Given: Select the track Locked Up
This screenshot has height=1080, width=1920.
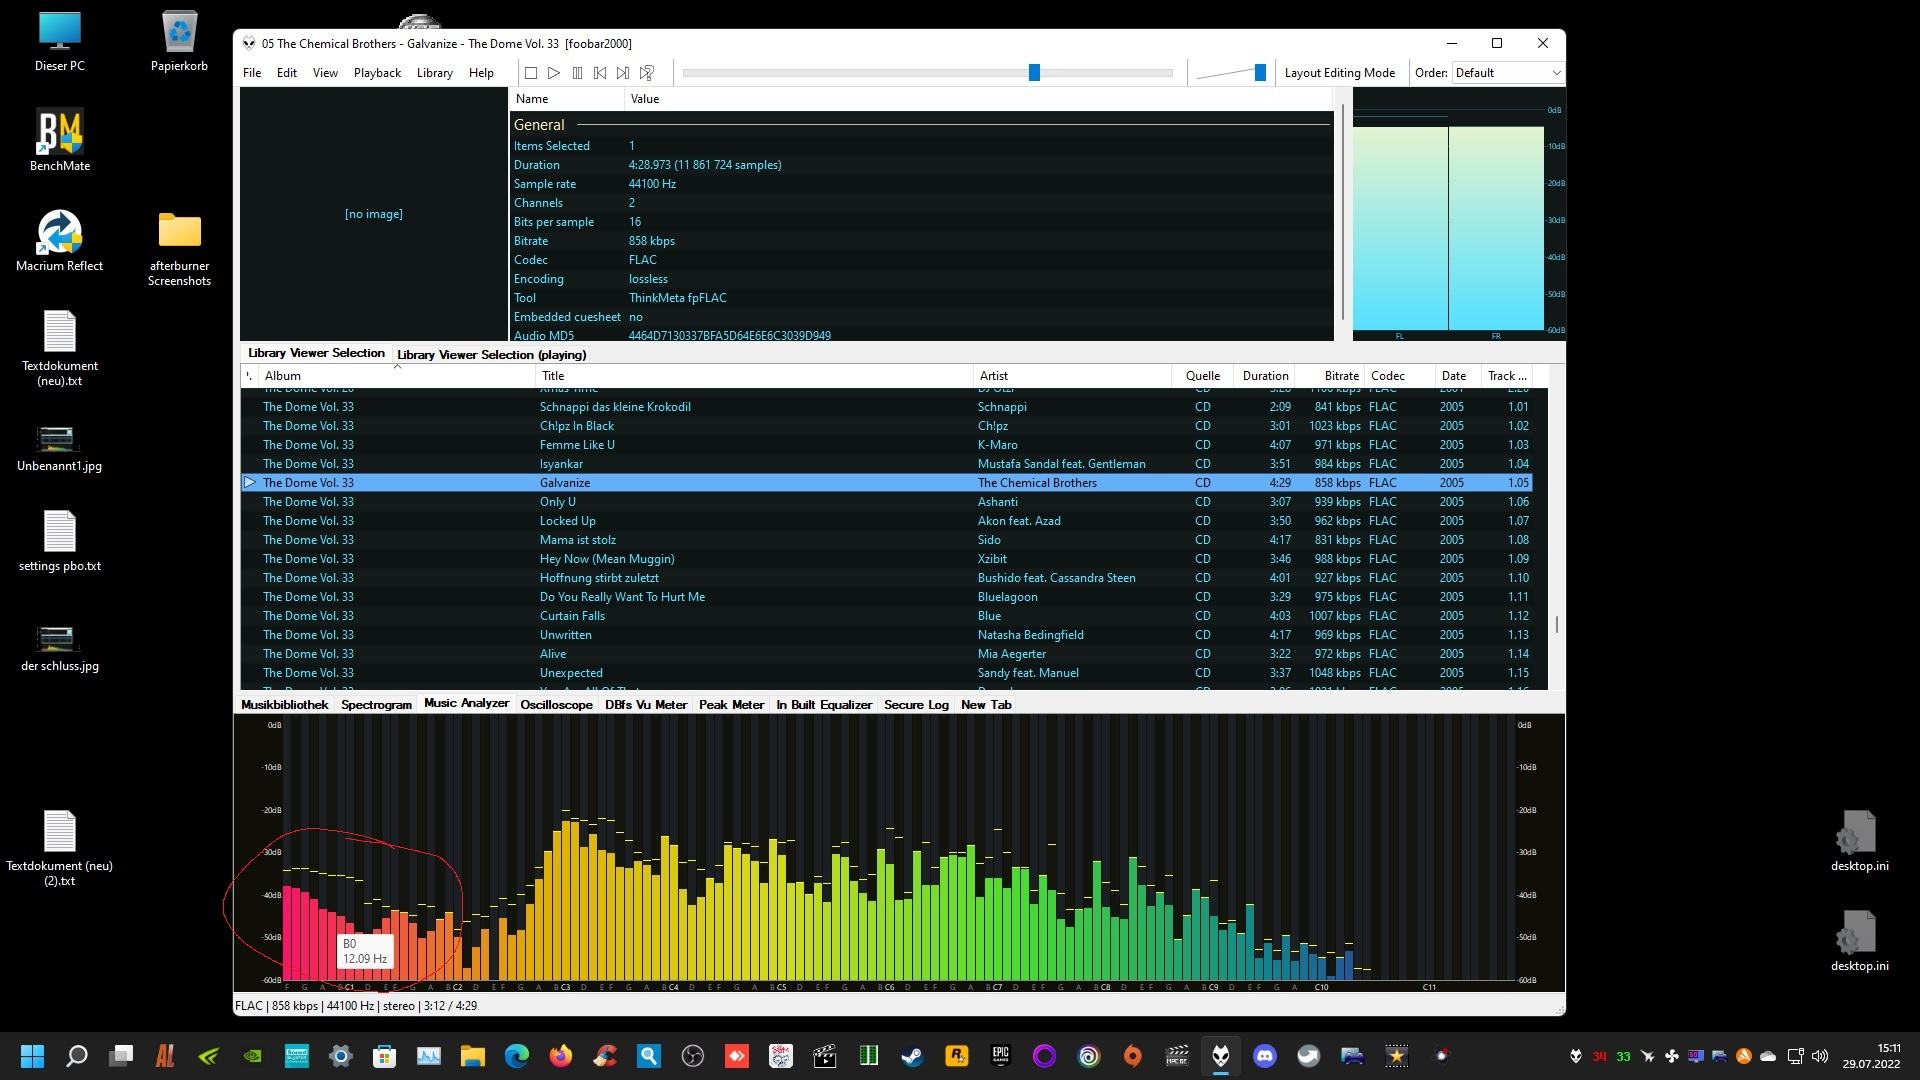Looking at the screenshot, I should [x=885, y=521].
